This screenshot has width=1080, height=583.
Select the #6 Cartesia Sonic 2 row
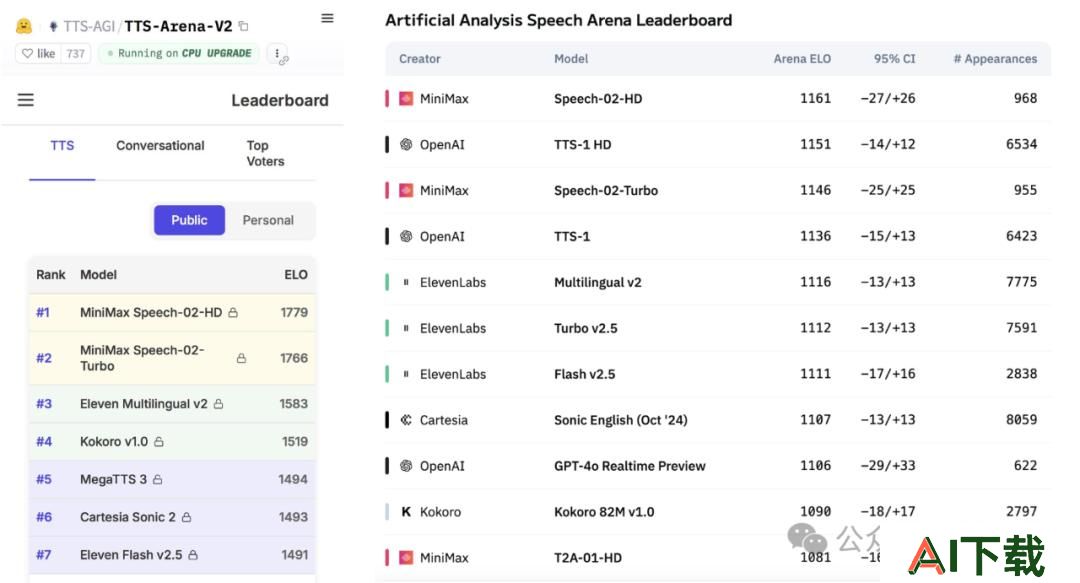click(172, 518)
